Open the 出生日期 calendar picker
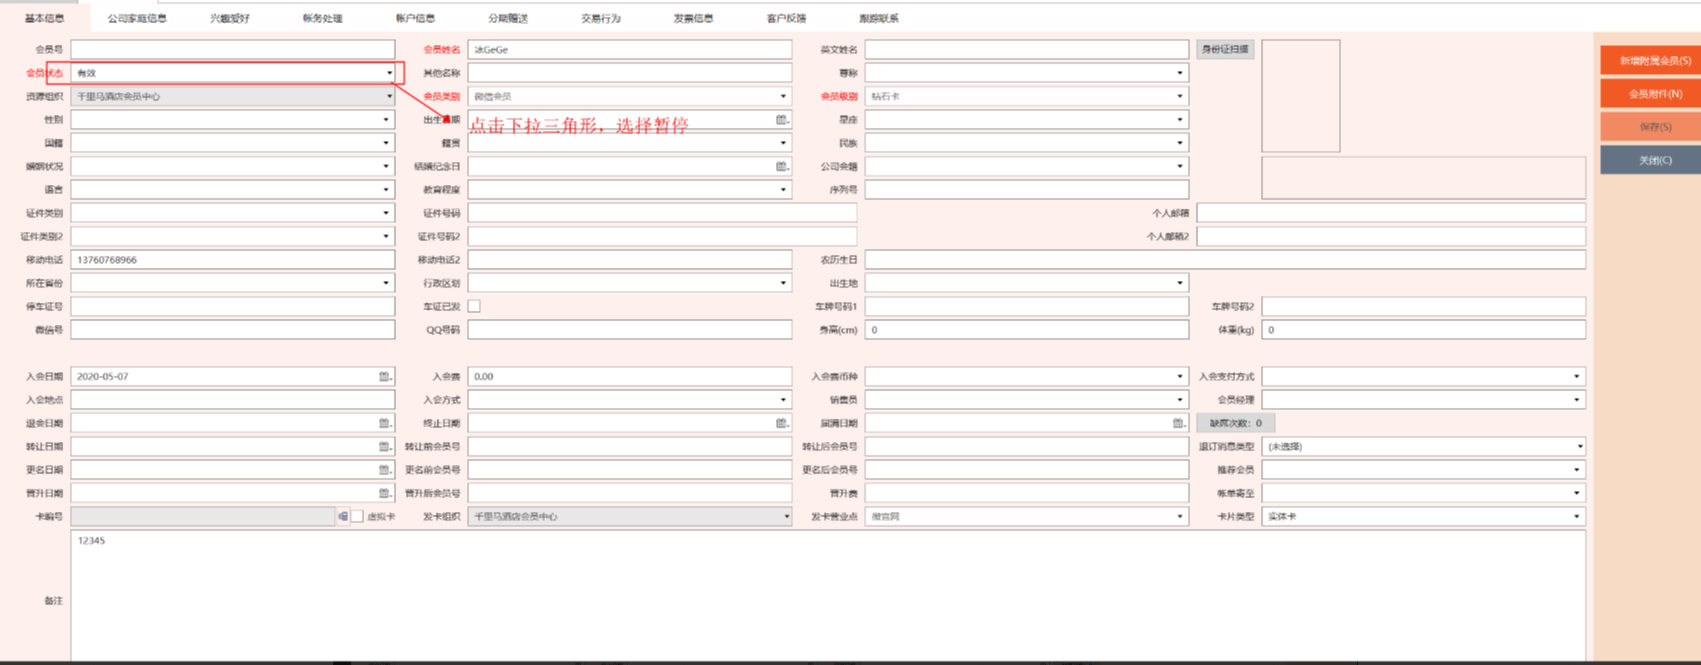The width and height of the screenshot is (1701, 665). (x=781, y=120)
